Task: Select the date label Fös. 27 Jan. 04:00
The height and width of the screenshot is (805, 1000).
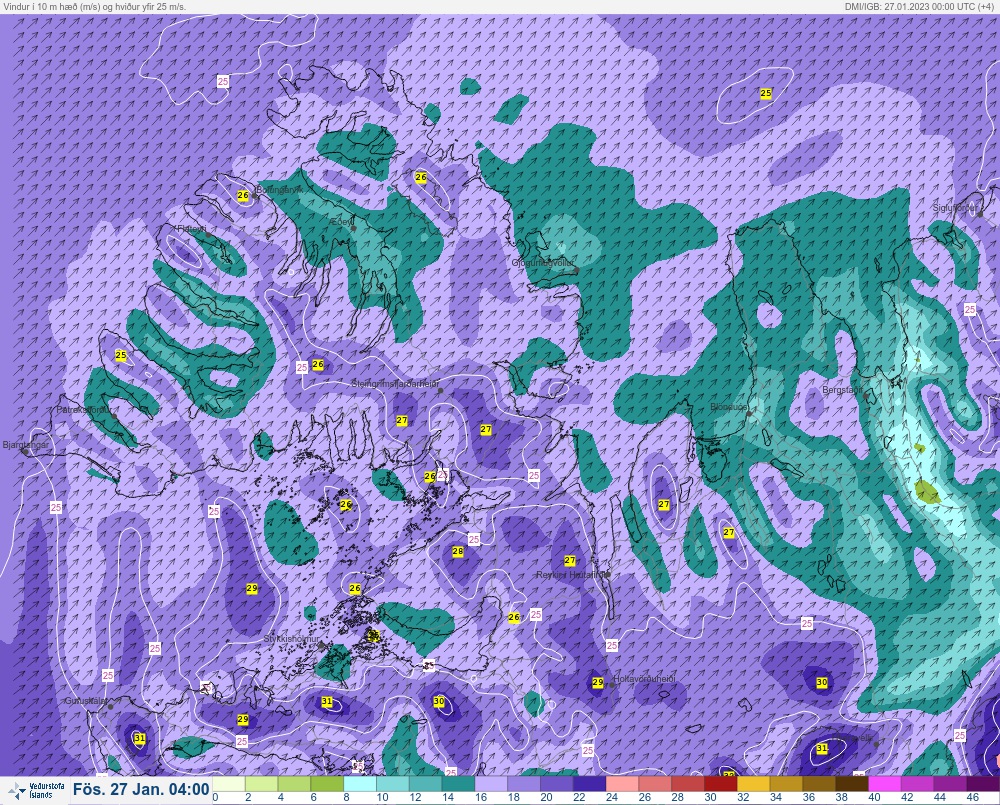Action: coord(140,790)
